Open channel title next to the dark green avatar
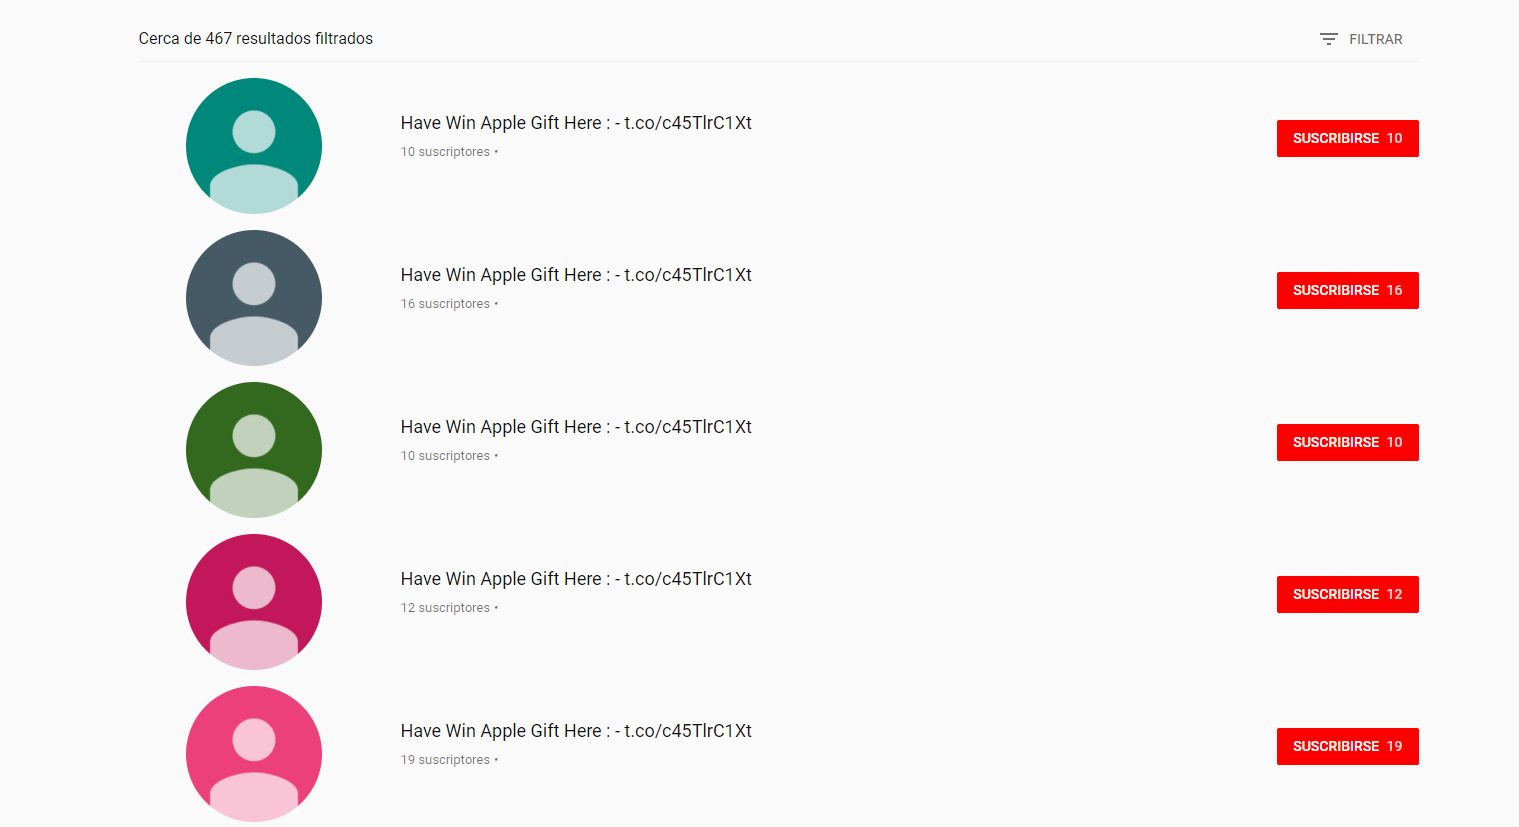This screenshot has width=1519, height=827. coord(576,427)
